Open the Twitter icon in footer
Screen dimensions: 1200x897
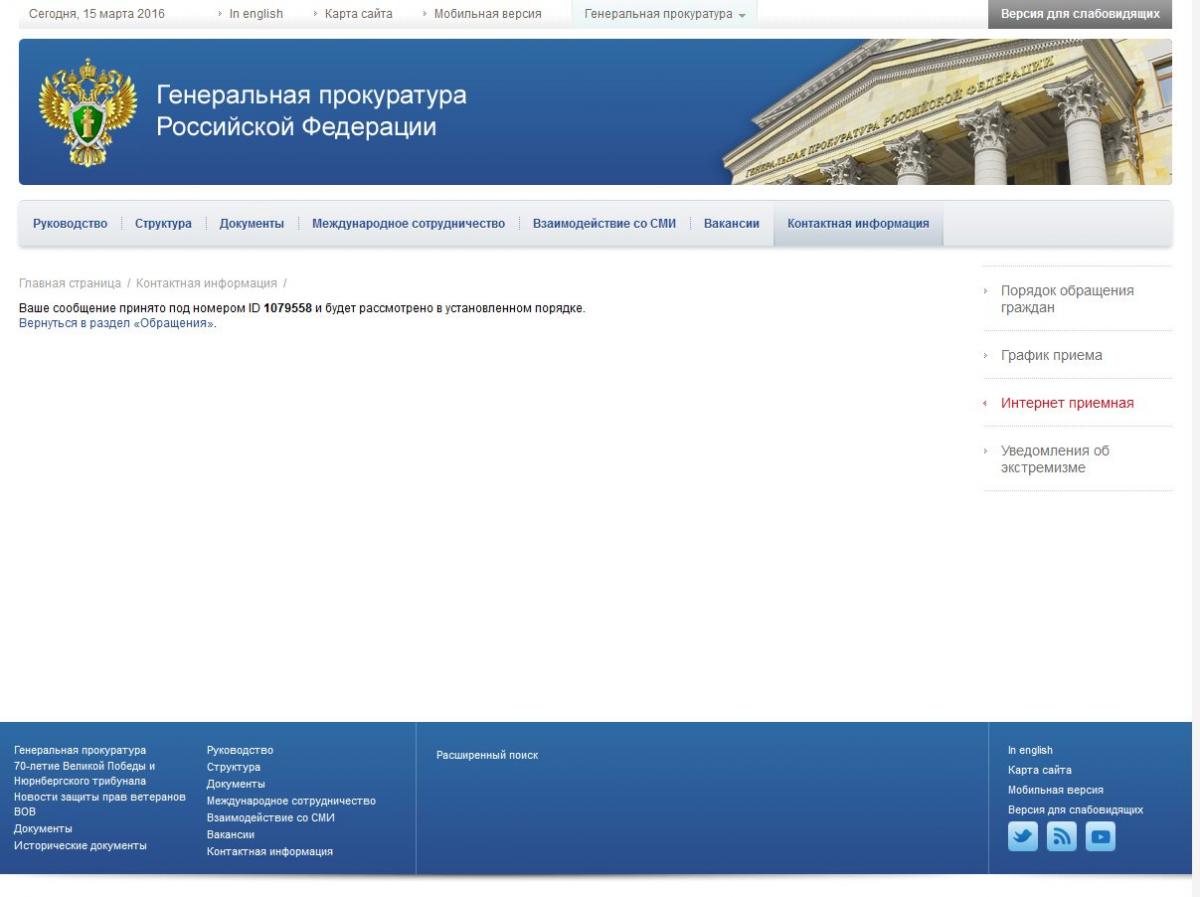pos(1023,836)
